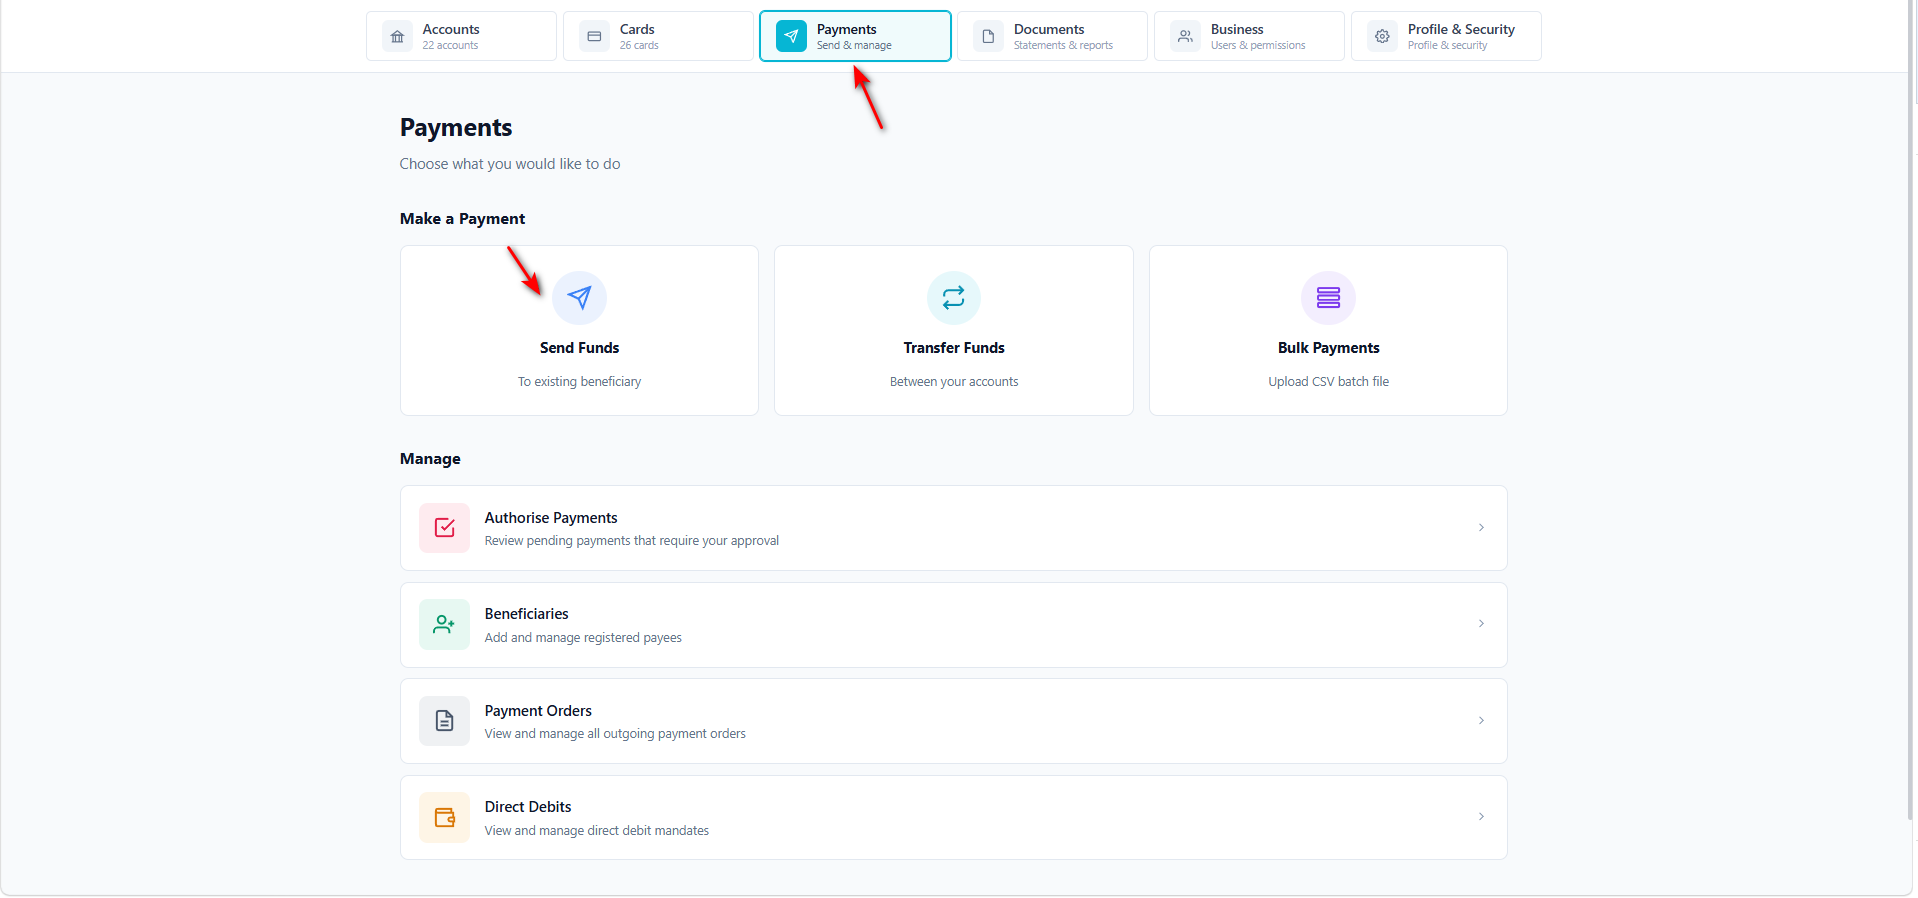Open Authorise Payments row title
Image resolution: width=1918 pixels, height=898 pixels.
coord(551,518)
